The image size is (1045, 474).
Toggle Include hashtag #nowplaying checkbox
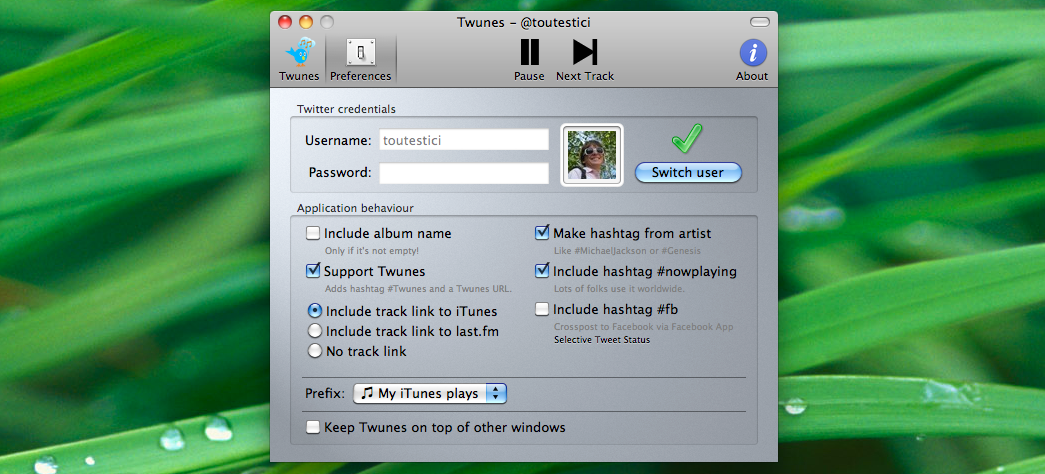tap(543, 271)
